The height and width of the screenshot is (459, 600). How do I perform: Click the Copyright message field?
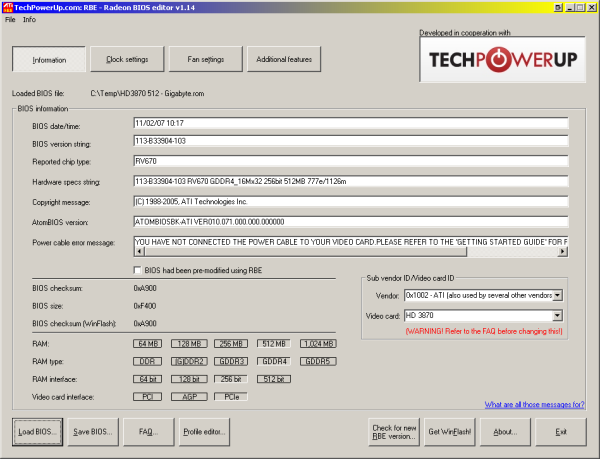351,202
